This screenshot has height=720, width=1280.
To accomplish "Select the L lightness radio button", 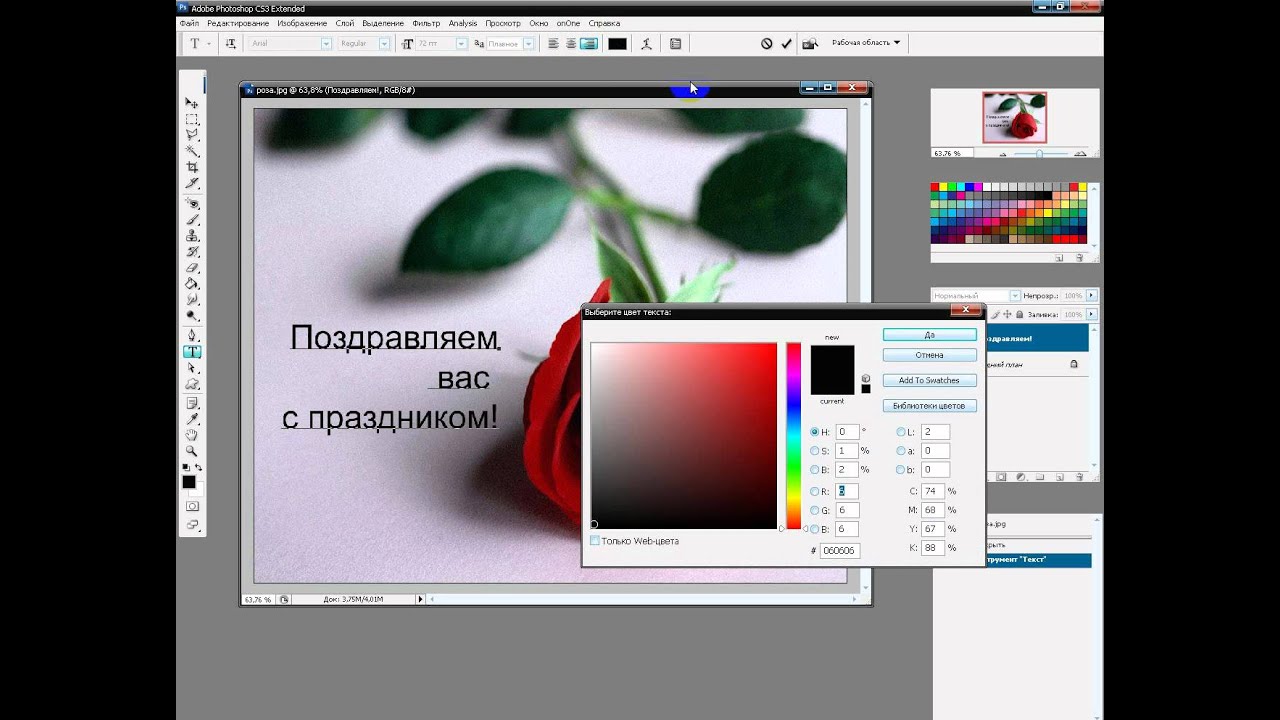I will (901, 432).
